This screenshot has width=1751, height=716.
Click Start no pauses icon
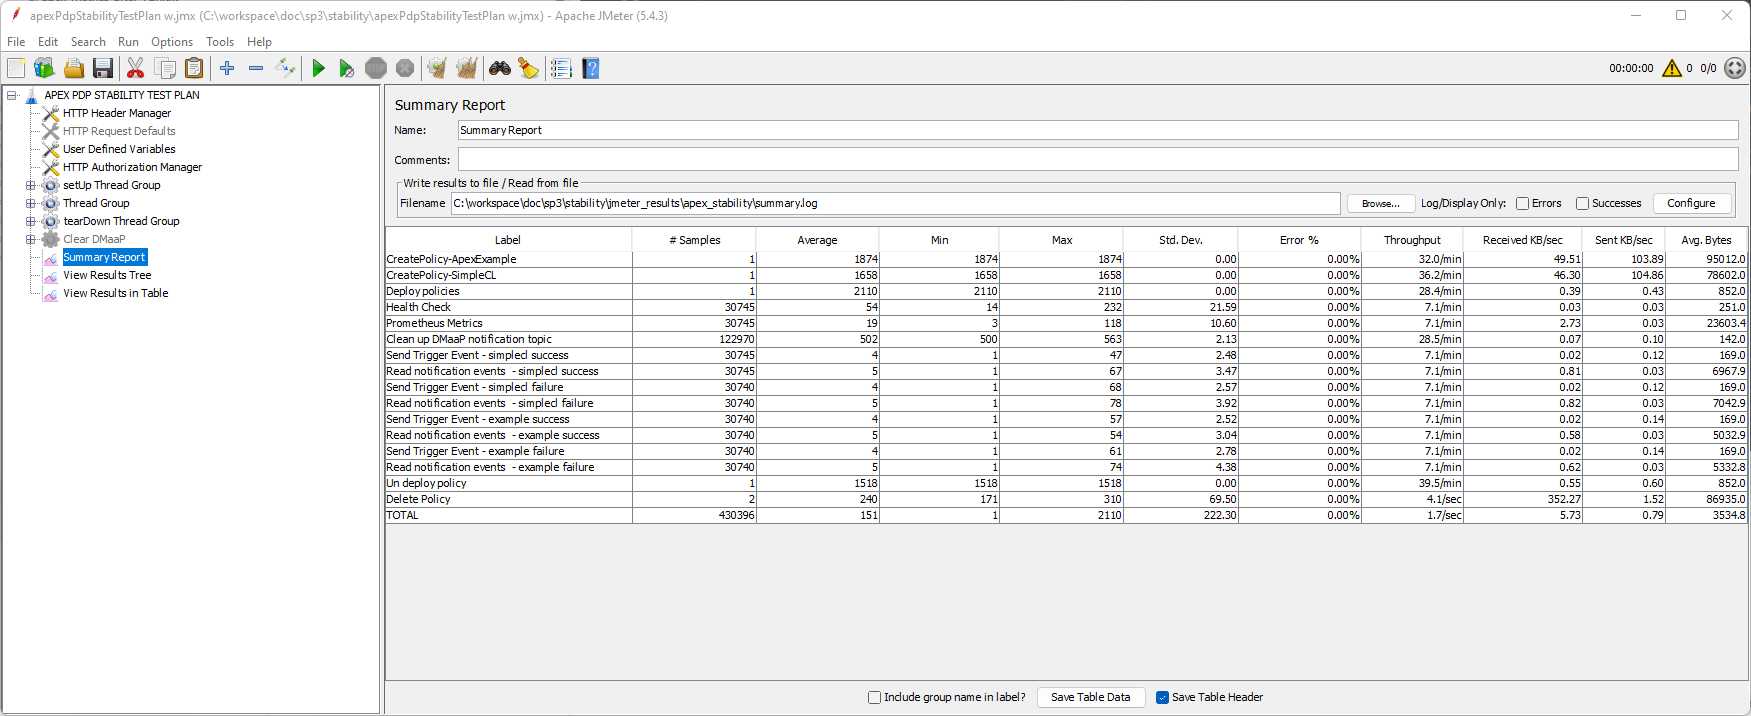pos(346,68)
